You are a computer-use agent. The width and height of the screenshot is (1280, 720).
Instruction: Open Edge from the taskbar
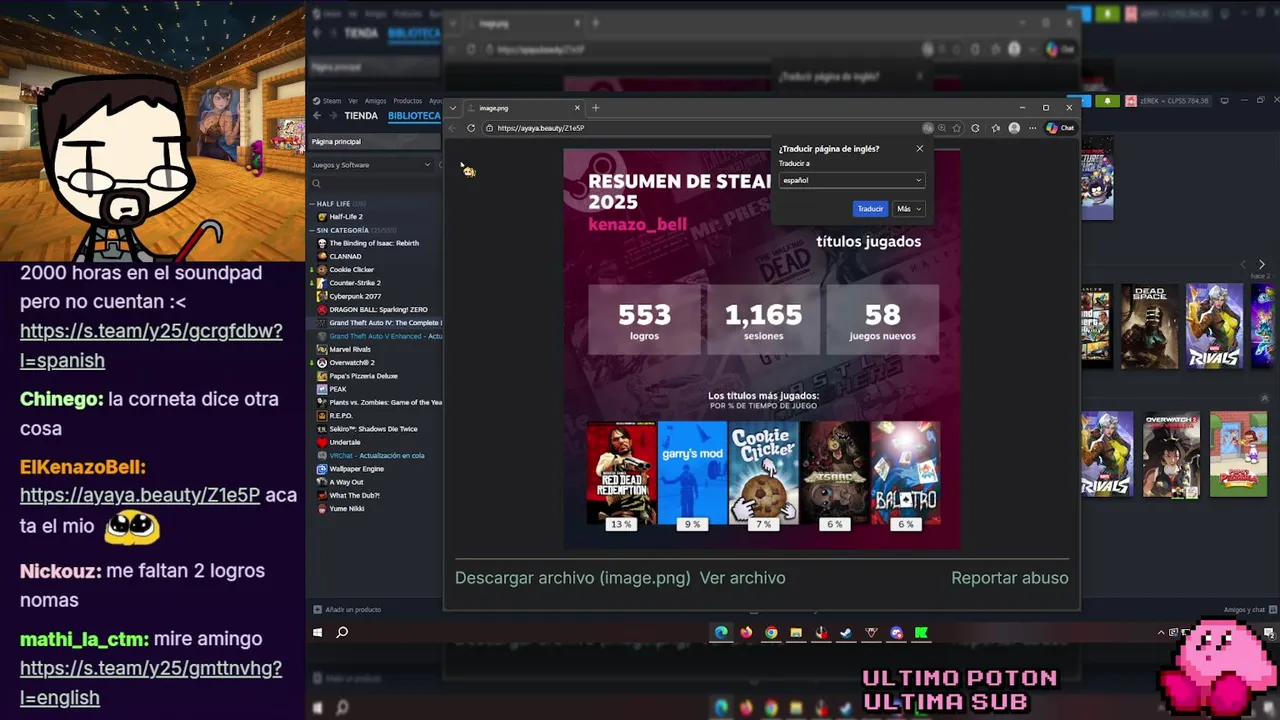tap(721, 633)
